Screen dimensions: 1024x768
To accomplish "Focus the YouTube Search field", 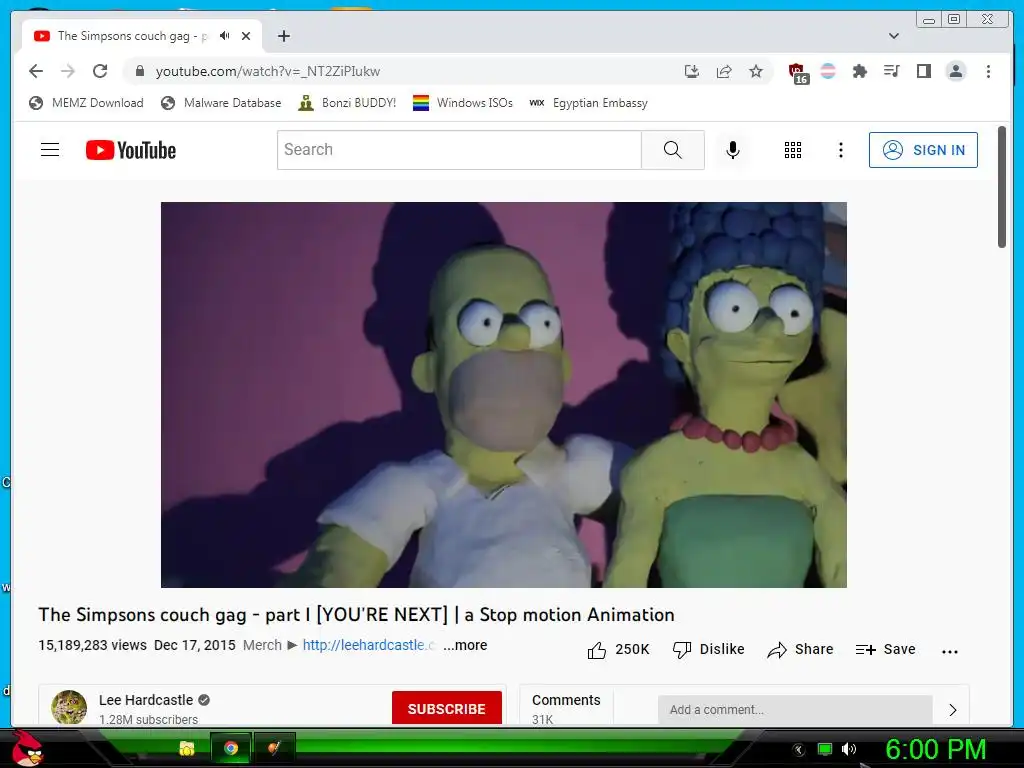I will 459,150.
